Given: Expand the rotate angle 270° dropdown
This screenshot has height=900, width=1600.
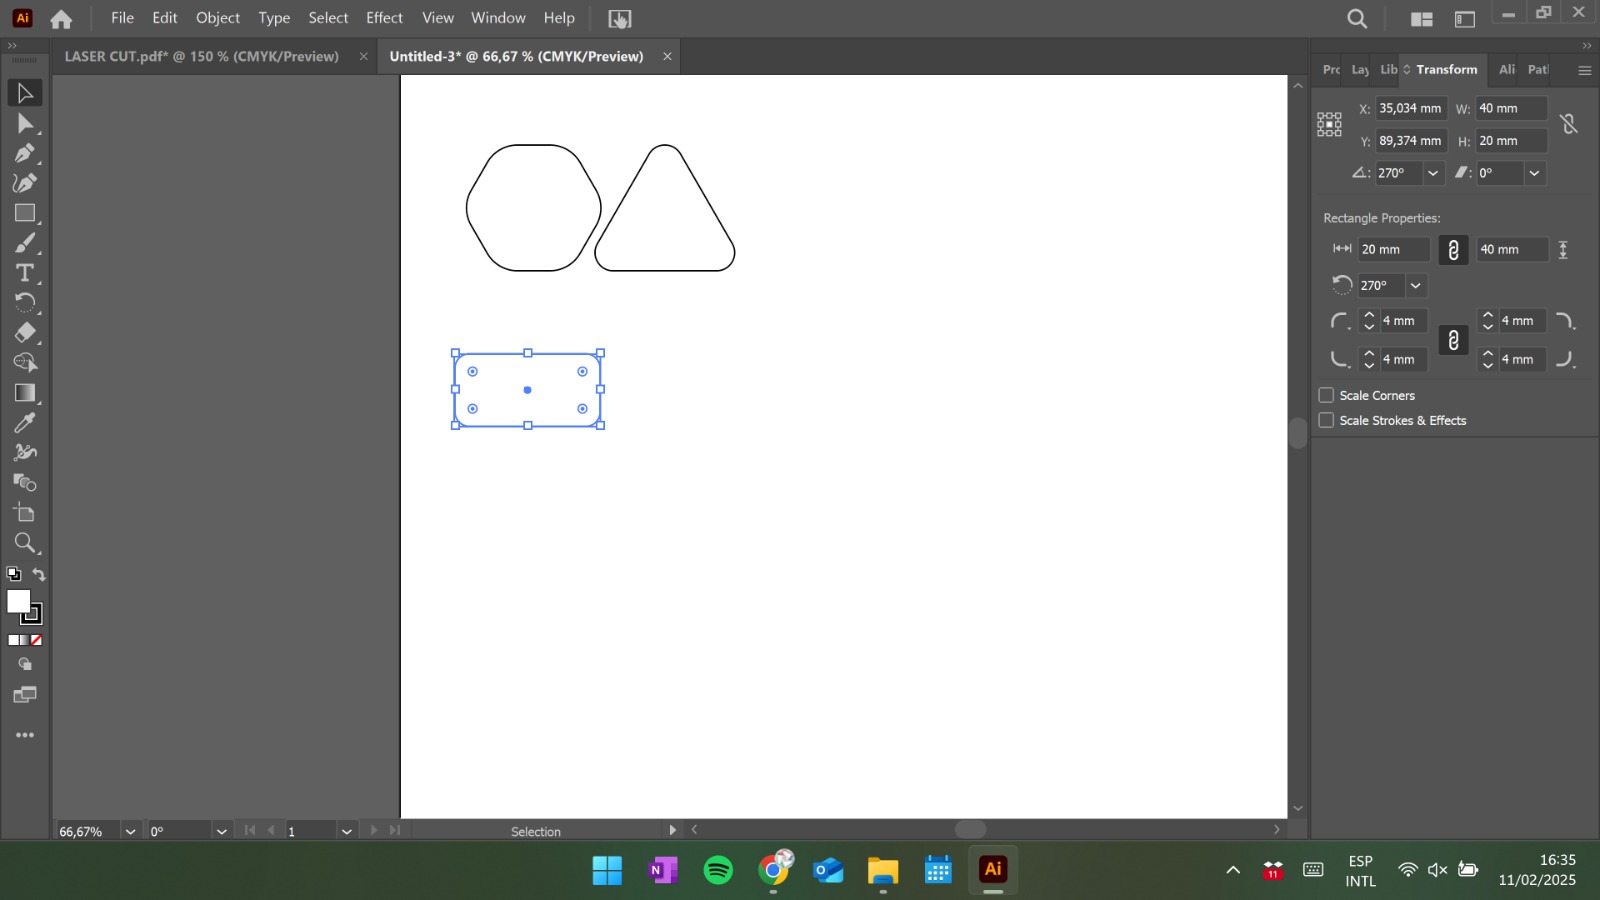Looking at the screenshot, I should (1433, 173).
